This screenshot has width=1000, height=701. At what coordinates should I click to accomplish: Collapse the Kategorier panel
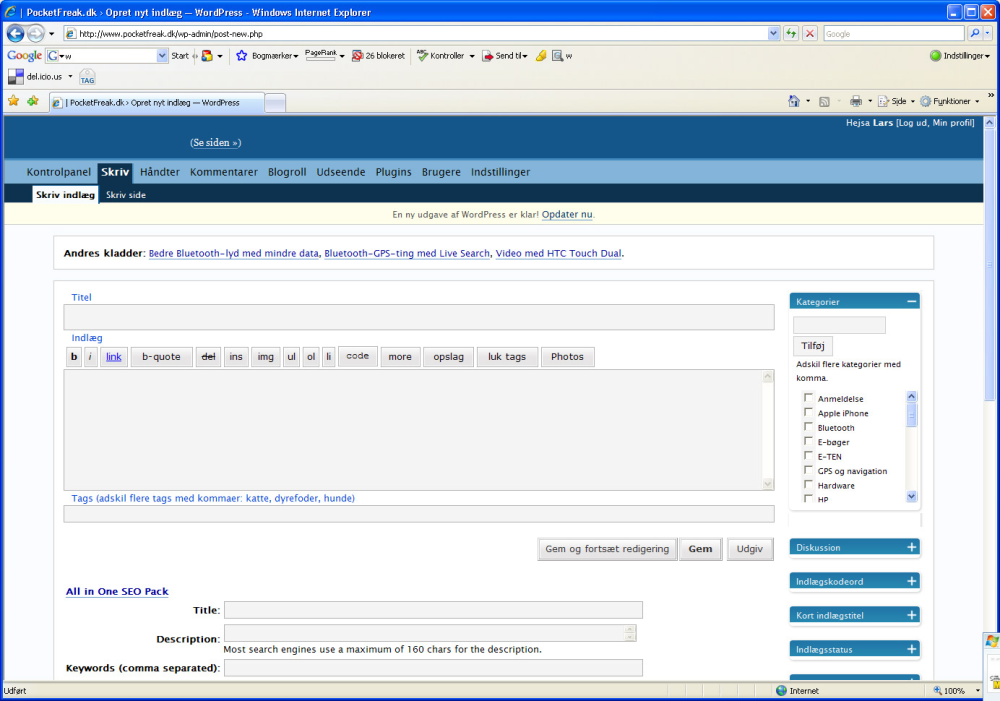(911, 301)
